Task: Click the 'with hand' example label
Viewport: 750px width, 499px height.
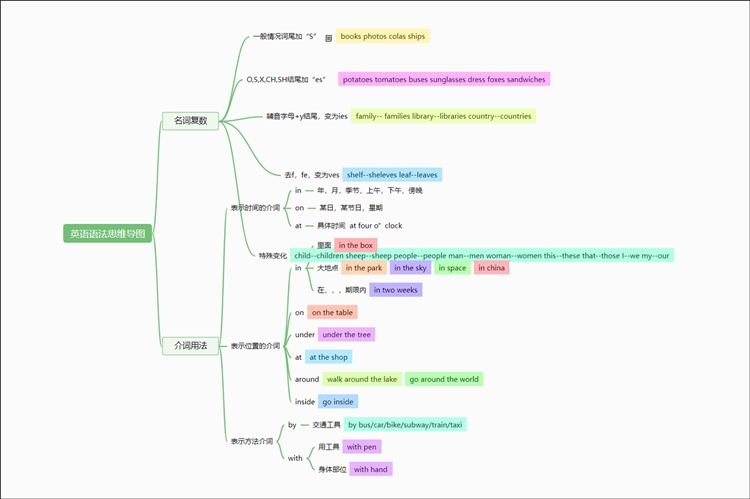Action: click(x=369, y=468)
